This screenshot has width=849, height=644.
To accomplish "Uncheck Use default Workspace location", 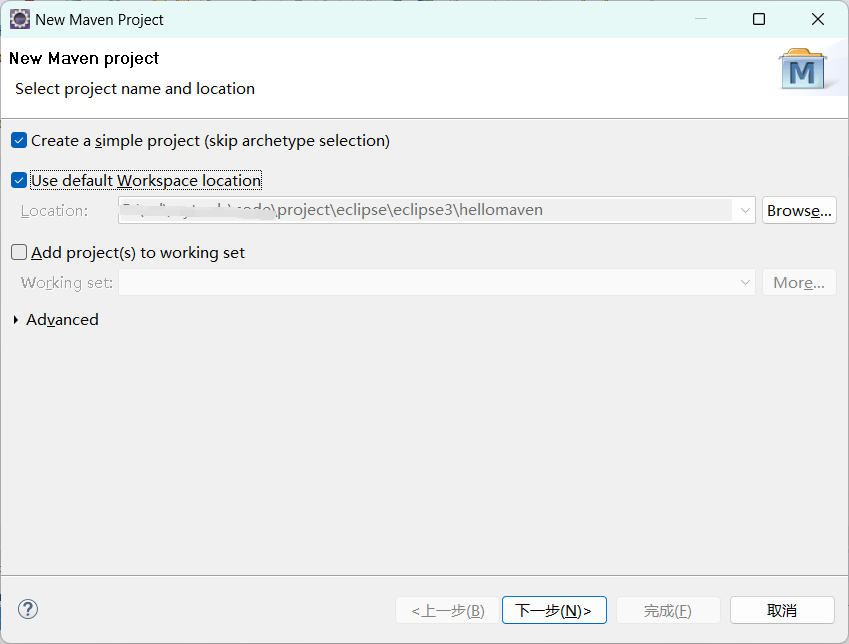I will pyautogui.click(x=19, y=180).
